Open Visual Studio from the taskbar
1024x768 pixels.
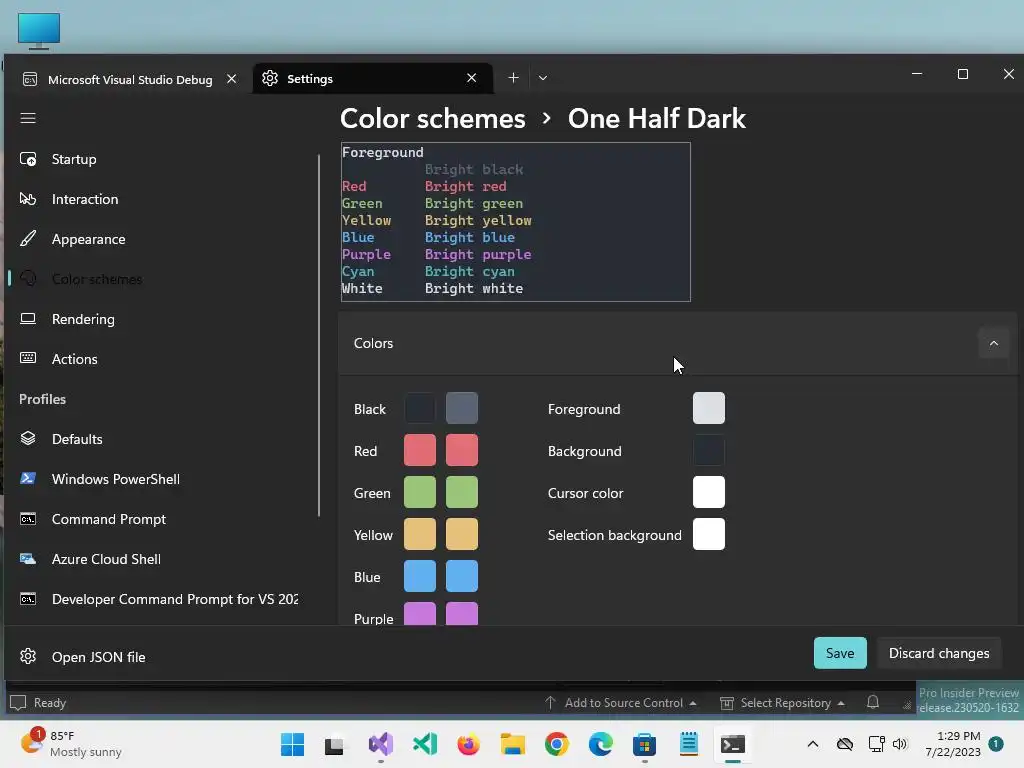coord(381,744)
